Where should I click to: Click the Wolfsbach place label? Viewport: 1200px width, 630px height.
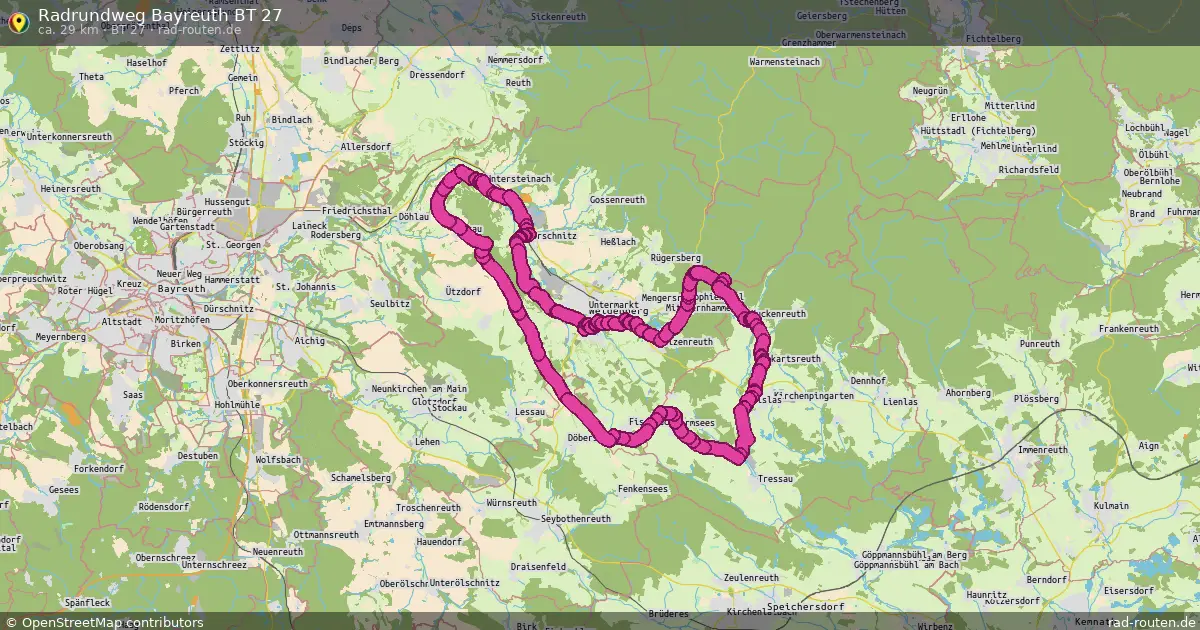pos(278,459)
